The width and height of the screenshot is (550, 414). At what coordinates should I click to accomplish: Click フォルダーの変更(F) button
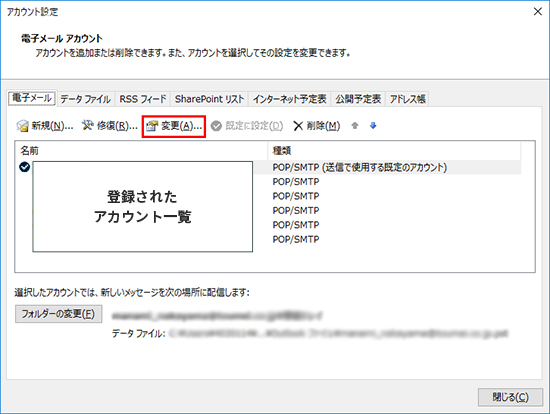pyautogui.click(x=59, y=314)
